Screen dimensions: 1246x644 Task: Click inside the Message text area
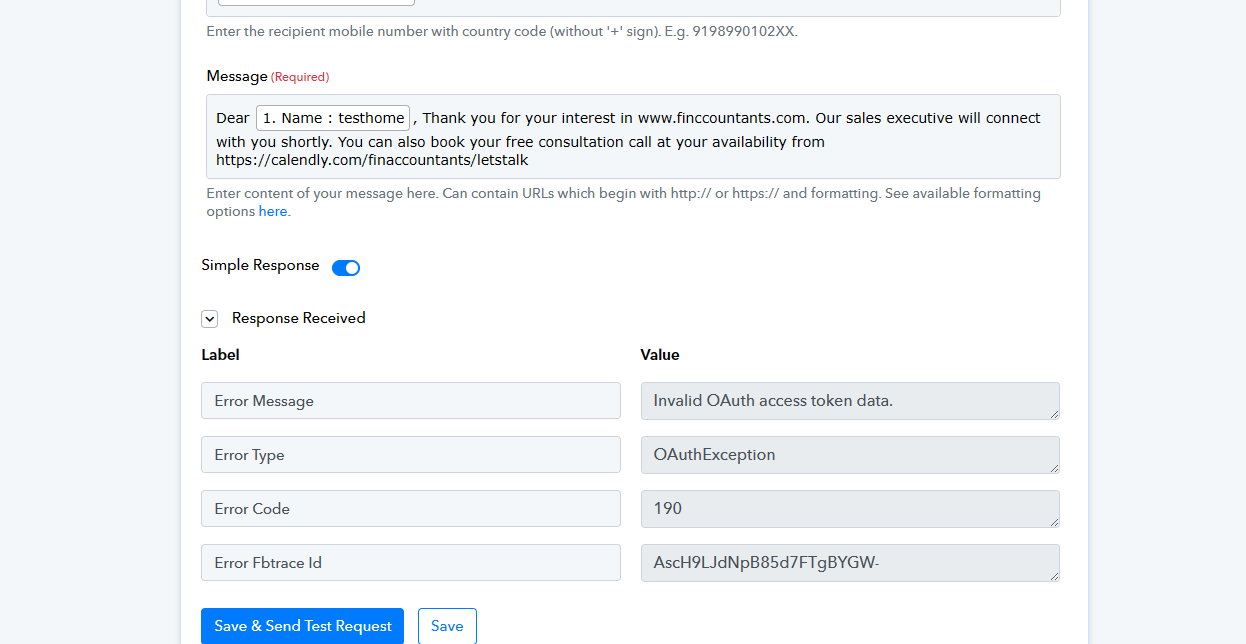pos(633,137)
